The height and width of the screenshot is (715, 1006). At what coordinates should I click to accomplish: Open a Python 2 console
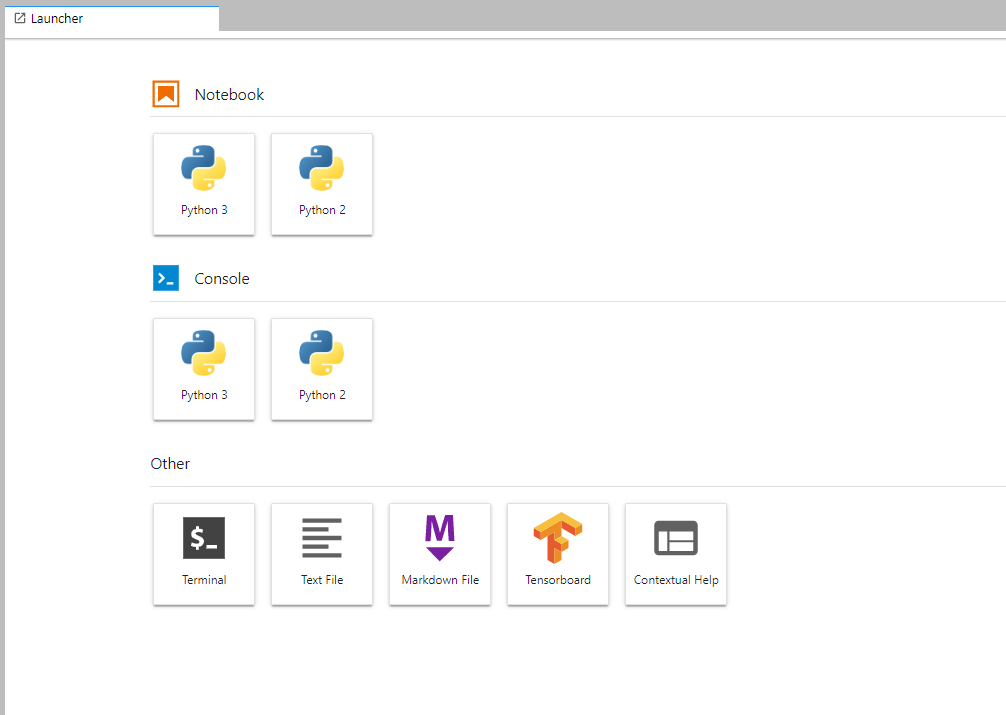pyautogui.click(x=322, y=369)
